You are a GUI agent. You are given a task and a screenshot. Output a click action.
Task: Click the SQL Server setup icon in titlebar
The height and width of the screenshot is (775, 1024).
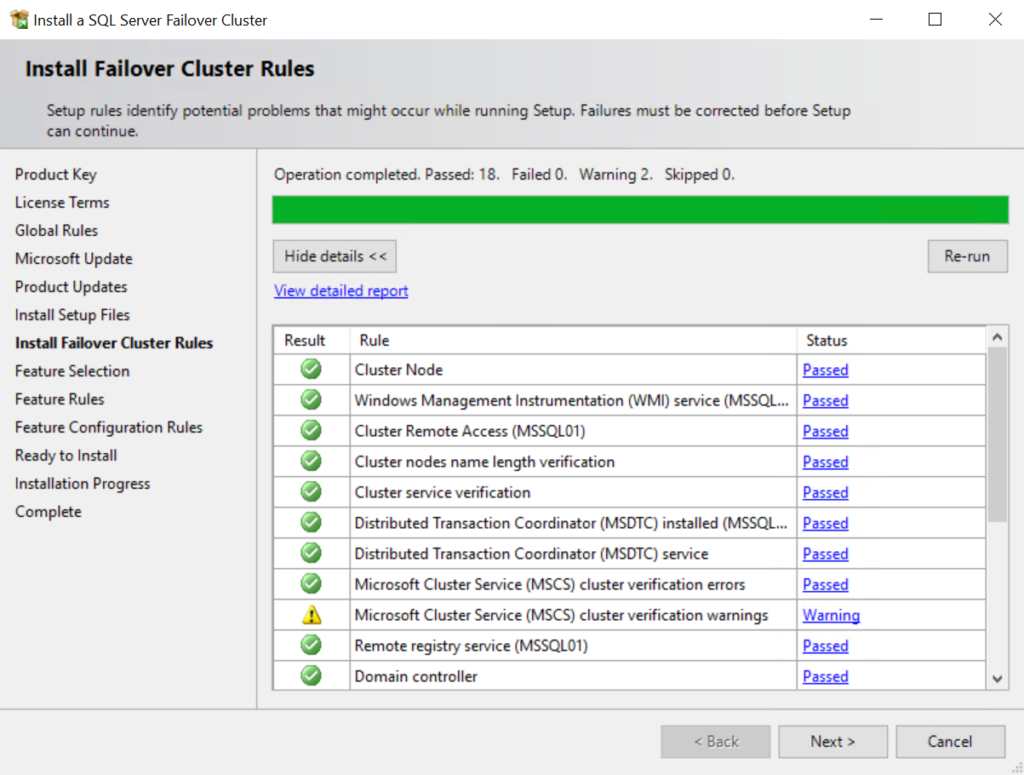coord(17,19)
